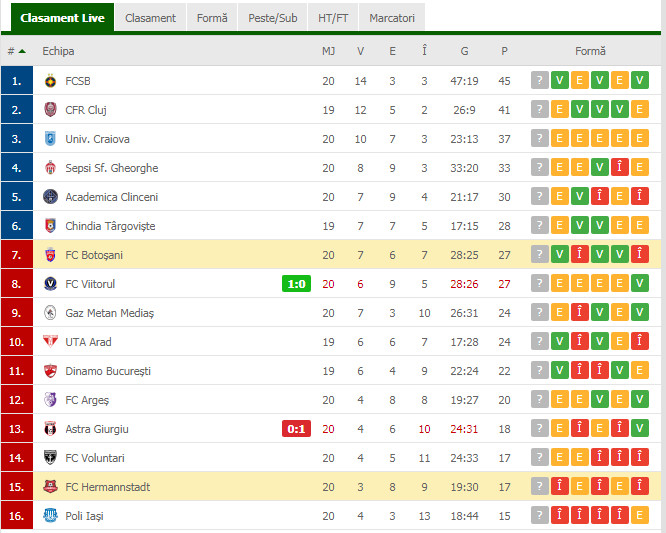Select the Peste/Sub tab
Screen dimensions: 666x533
[272, 18]
